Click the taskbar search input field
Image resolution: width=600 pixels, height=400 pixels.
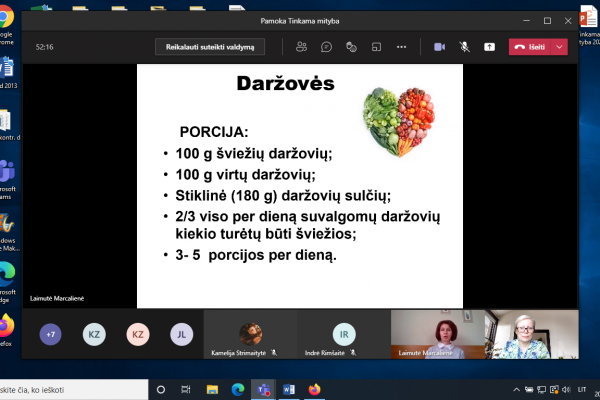73,390
